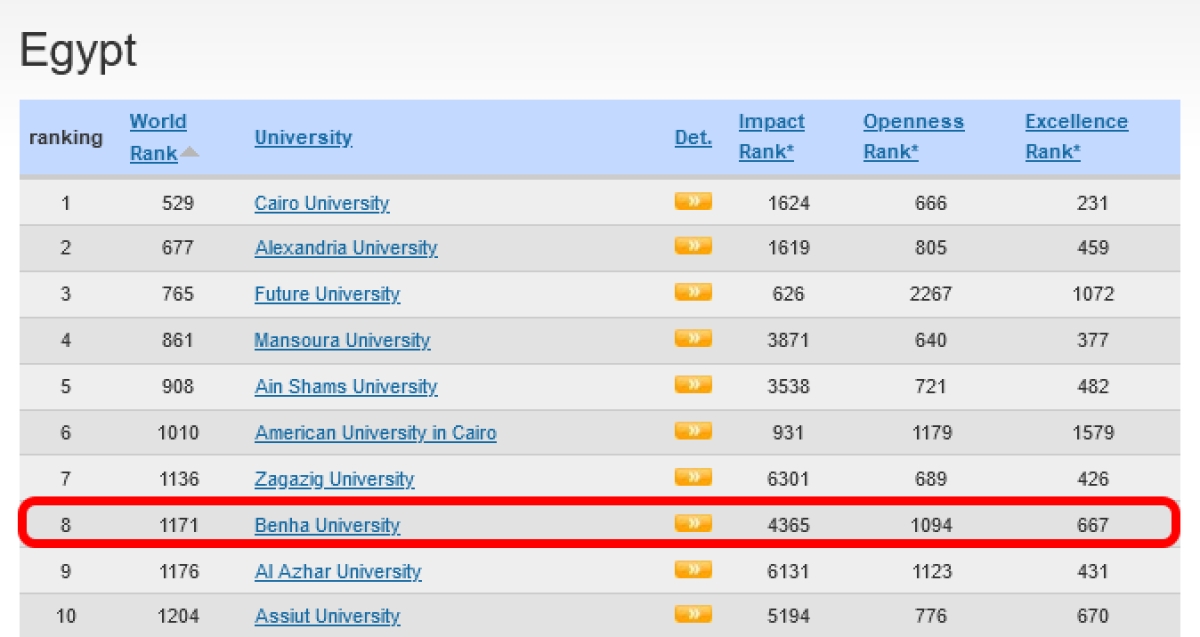This screenshot has width=1200, height=637.
Task: Sort by University column header
Action: point(303,138)
